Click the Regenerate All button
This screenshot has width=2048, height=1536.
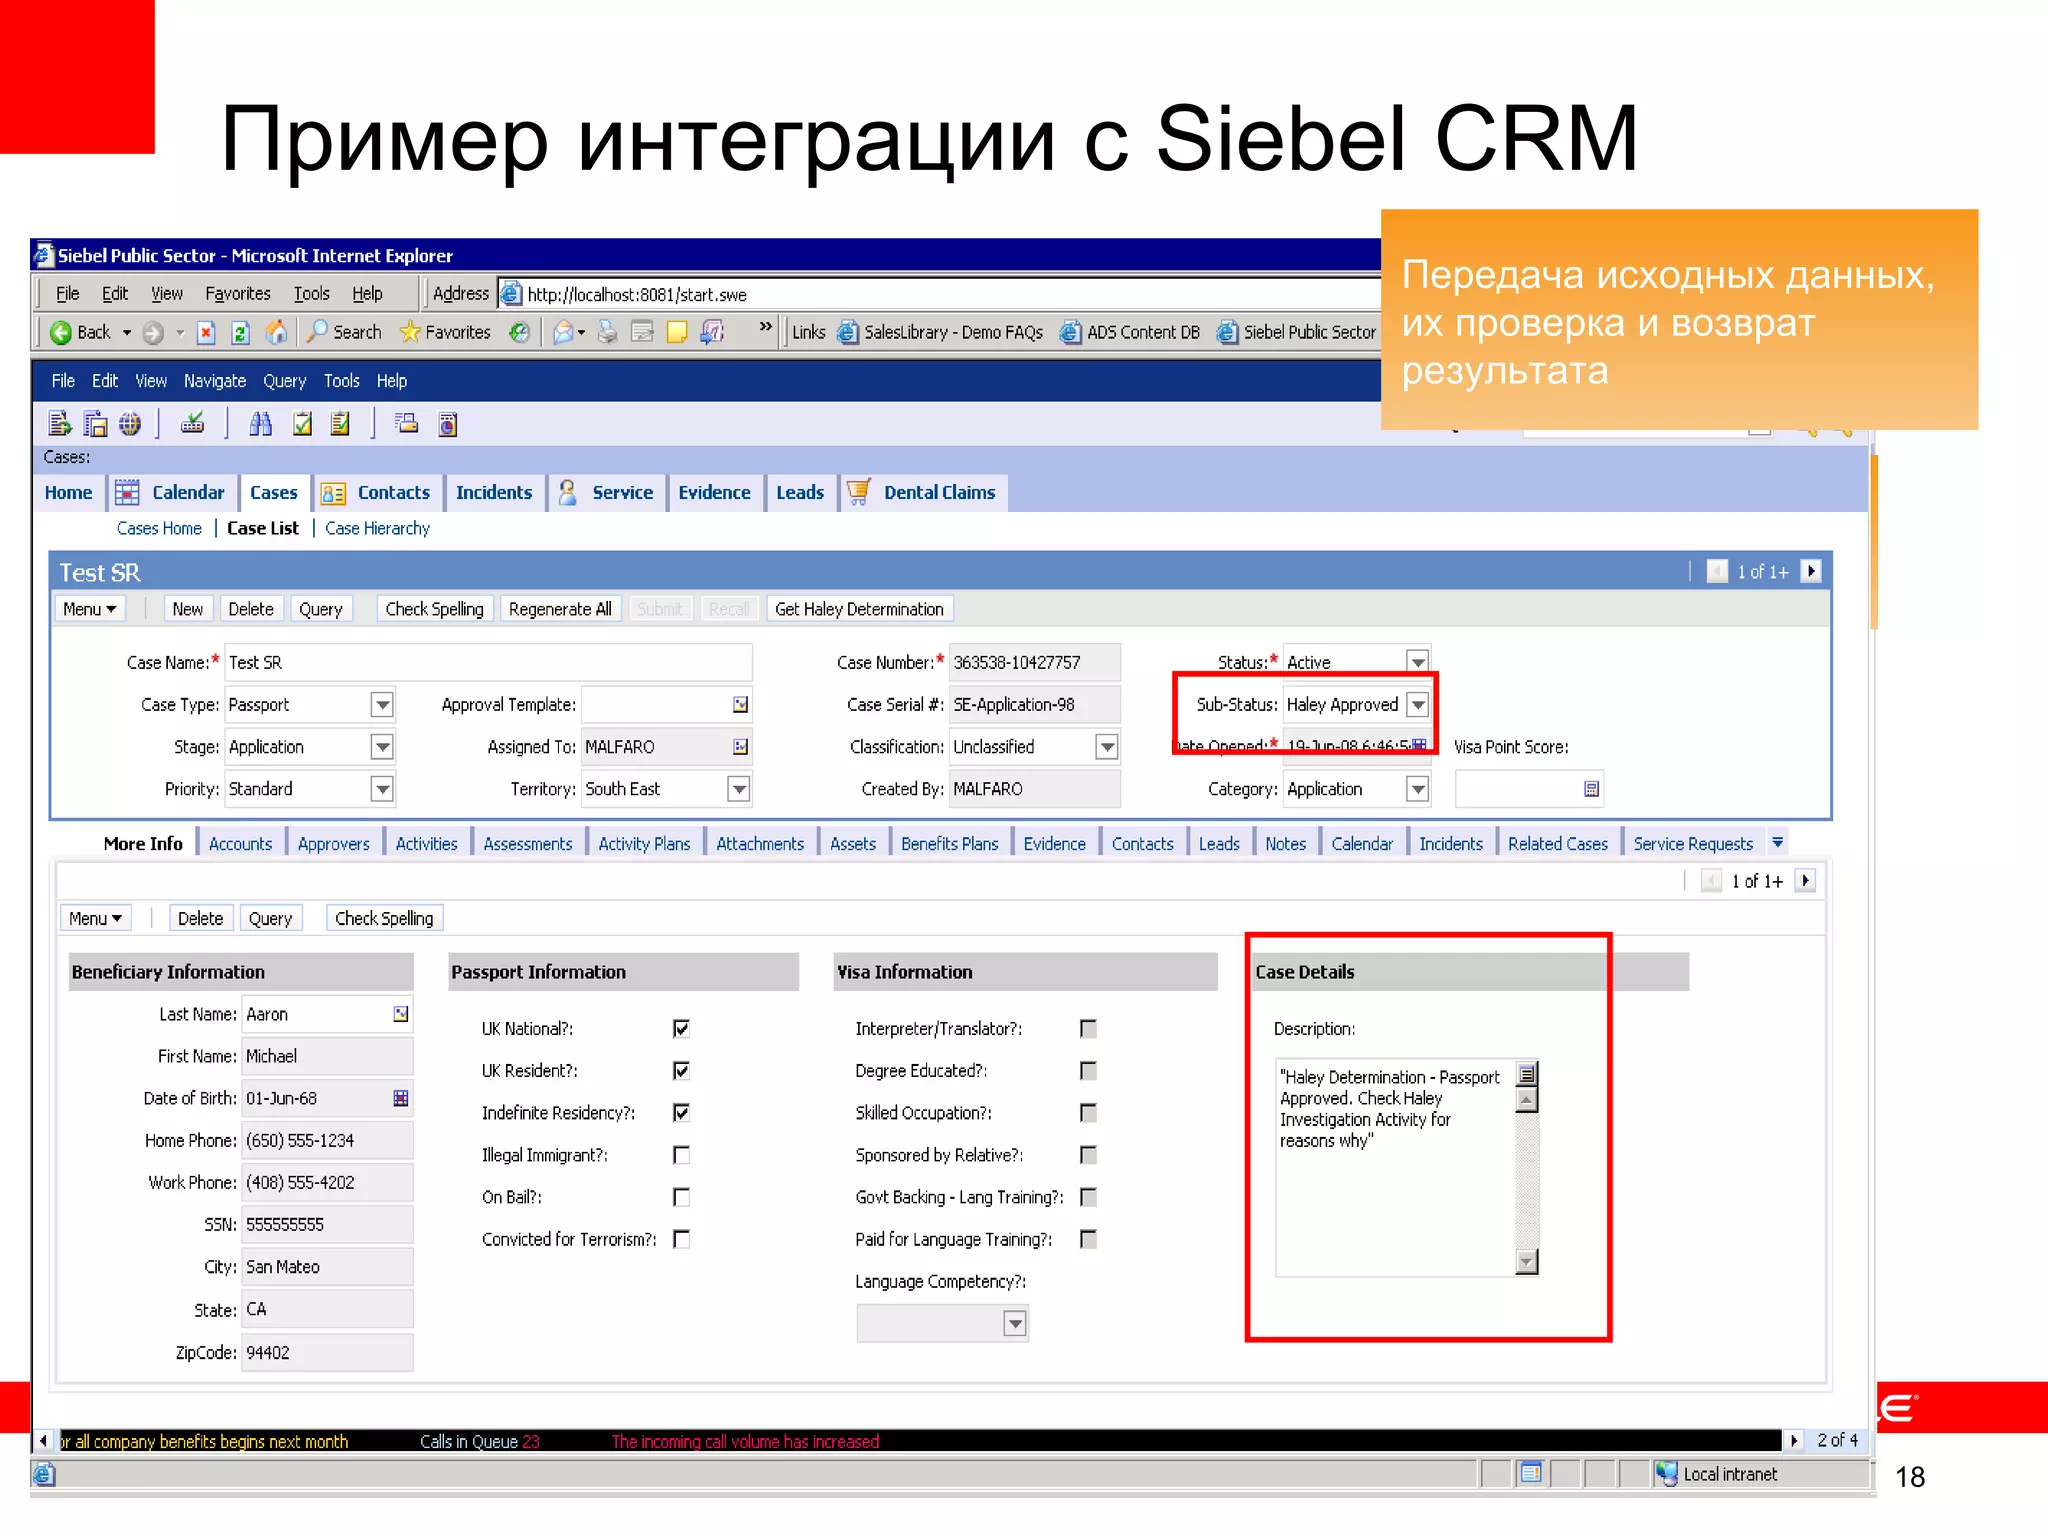[560, 609]
